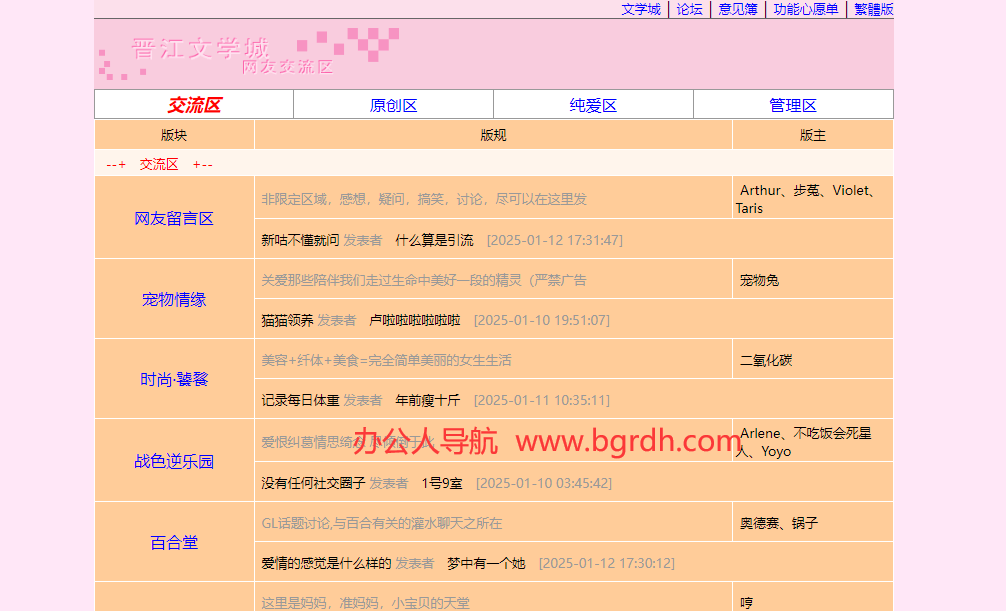Open post 爱情的感觉是什么样的
The image size is (1006, 611).
pos(326,563)
